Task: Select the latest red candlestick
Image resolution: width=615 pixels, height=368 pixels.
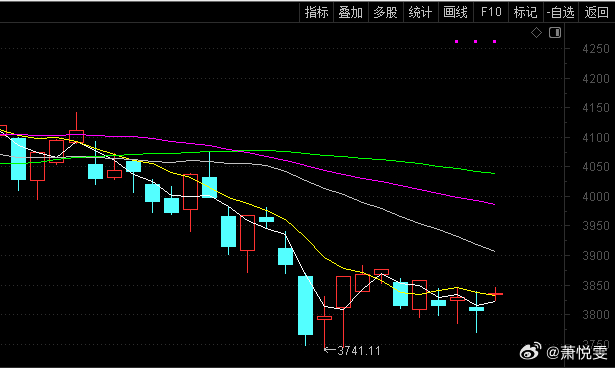Action: [x=495, y=293]
